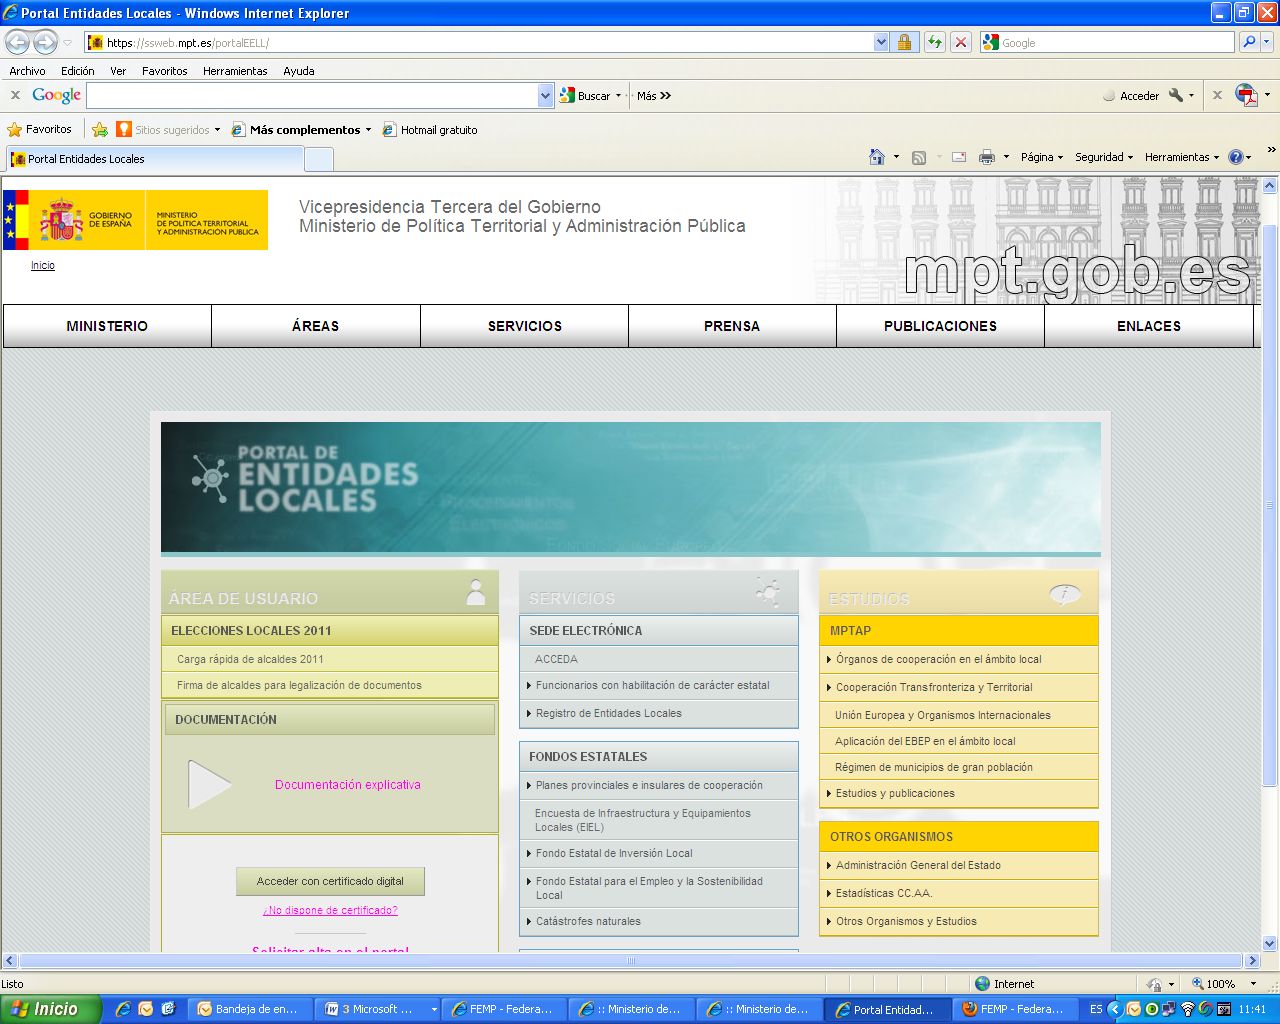This screenshot has width=1280, height=1024.
Task: Click Hotmail gratuito favorites link
Action: click(430, 130)
